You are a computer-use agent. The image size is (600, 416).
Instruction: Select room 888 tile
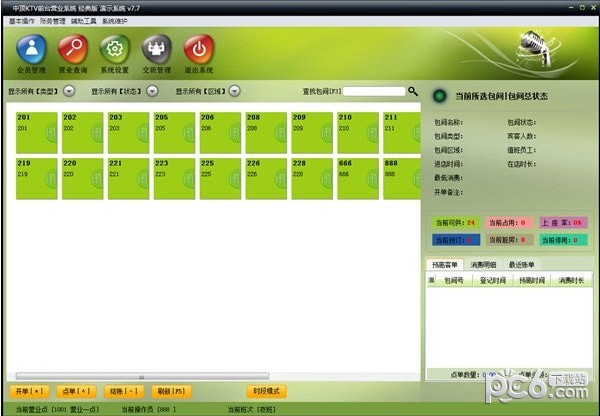coord(402,178)
